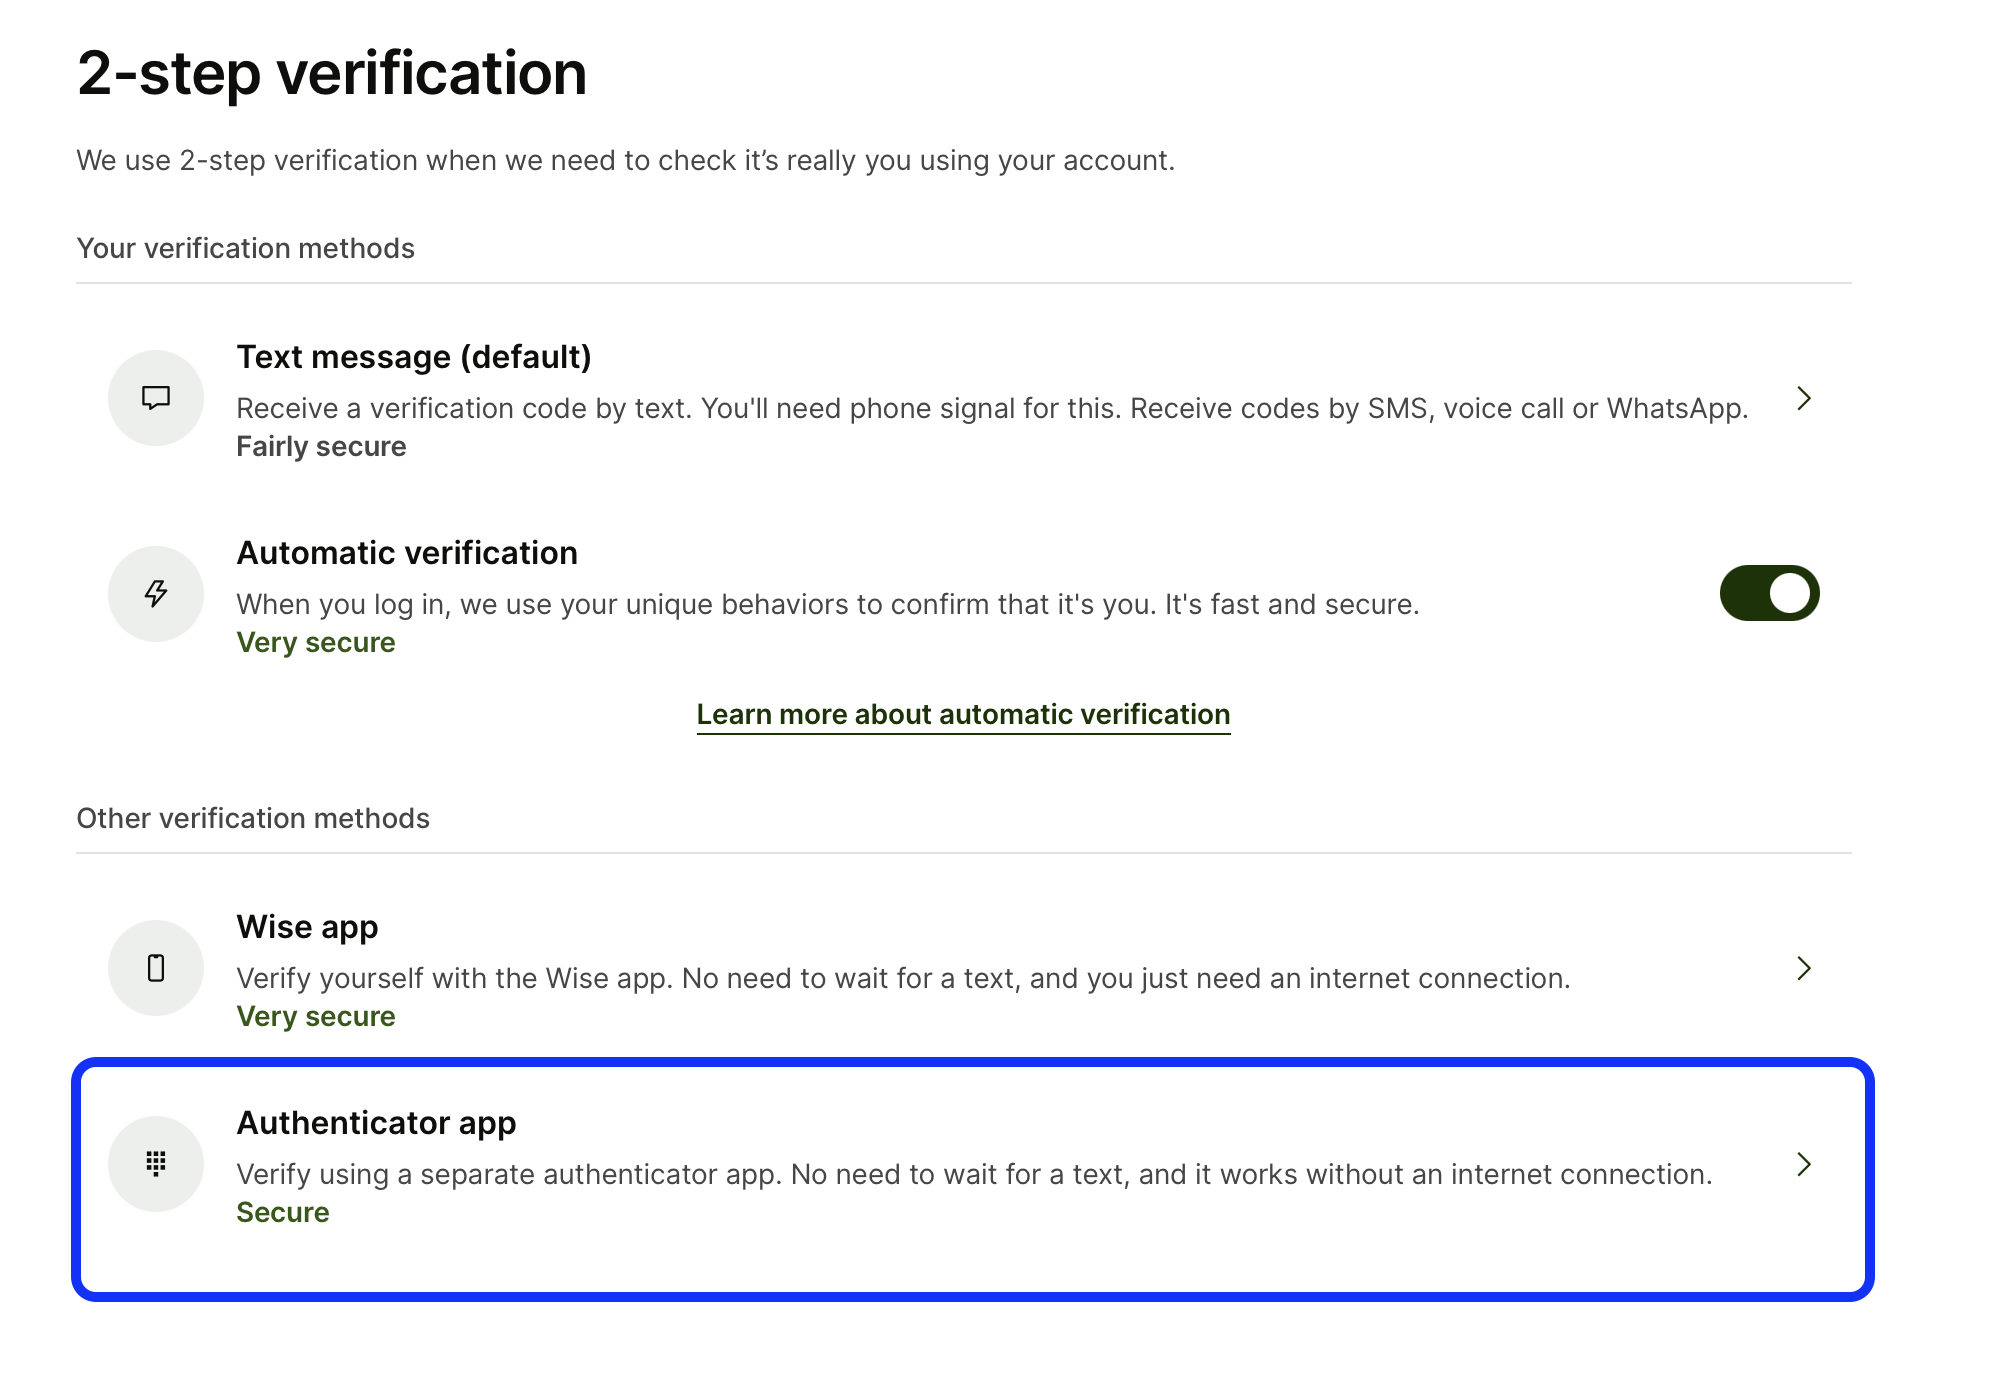The height and width of the screenshot is (1386, 2010).
Task: Click the Automatic verification heading
Action: pyautogui.click(x=407, y=553)
